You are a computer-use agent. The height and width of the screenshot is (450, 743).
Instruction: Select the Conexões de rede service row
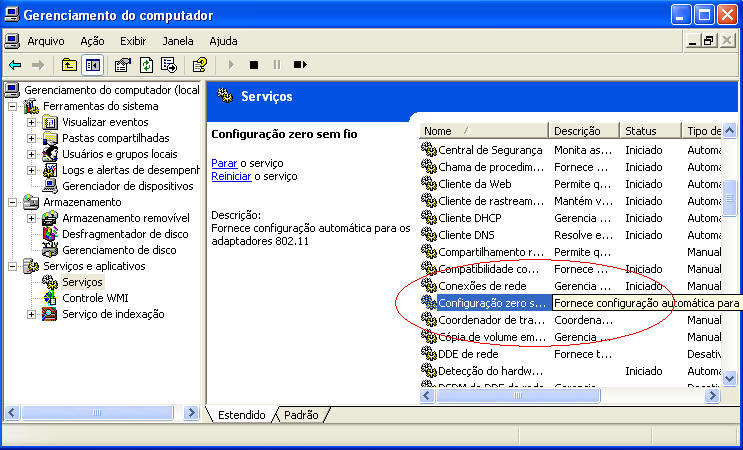point(571,286)
